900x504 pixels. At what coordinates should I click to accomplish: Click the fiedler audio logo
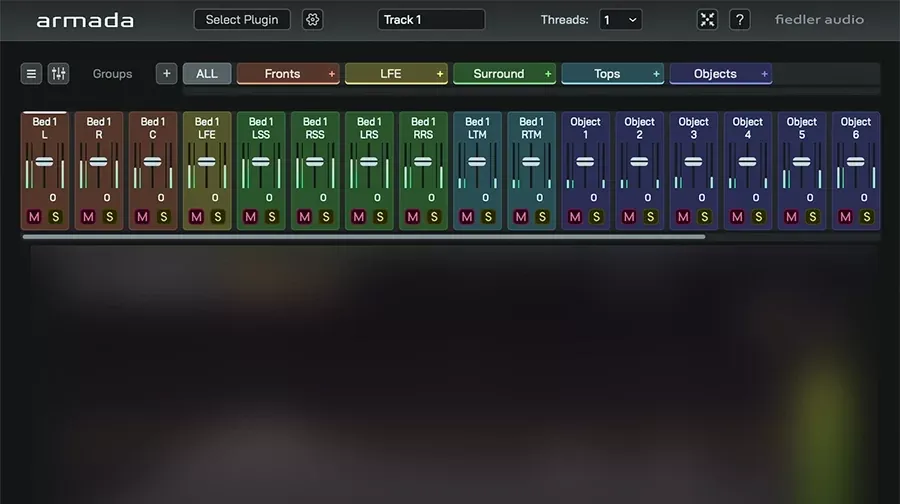tap(819, 20)
